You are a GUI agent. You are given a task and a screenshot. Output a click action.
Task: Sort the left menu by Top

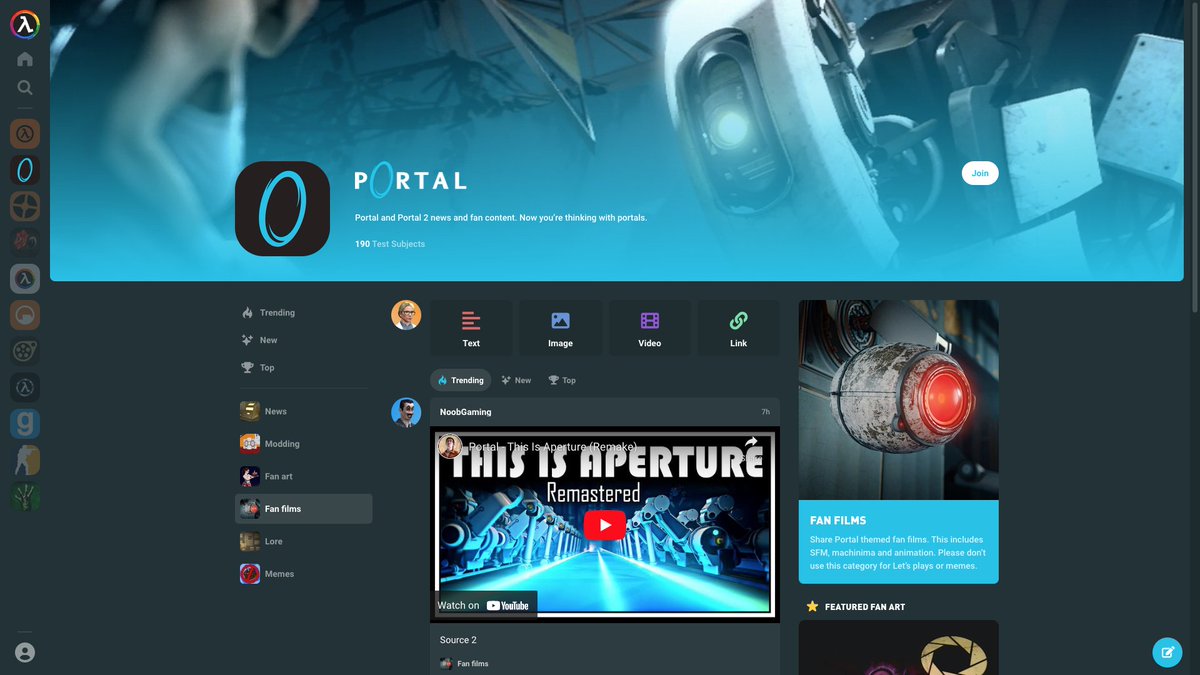(258, 367)
